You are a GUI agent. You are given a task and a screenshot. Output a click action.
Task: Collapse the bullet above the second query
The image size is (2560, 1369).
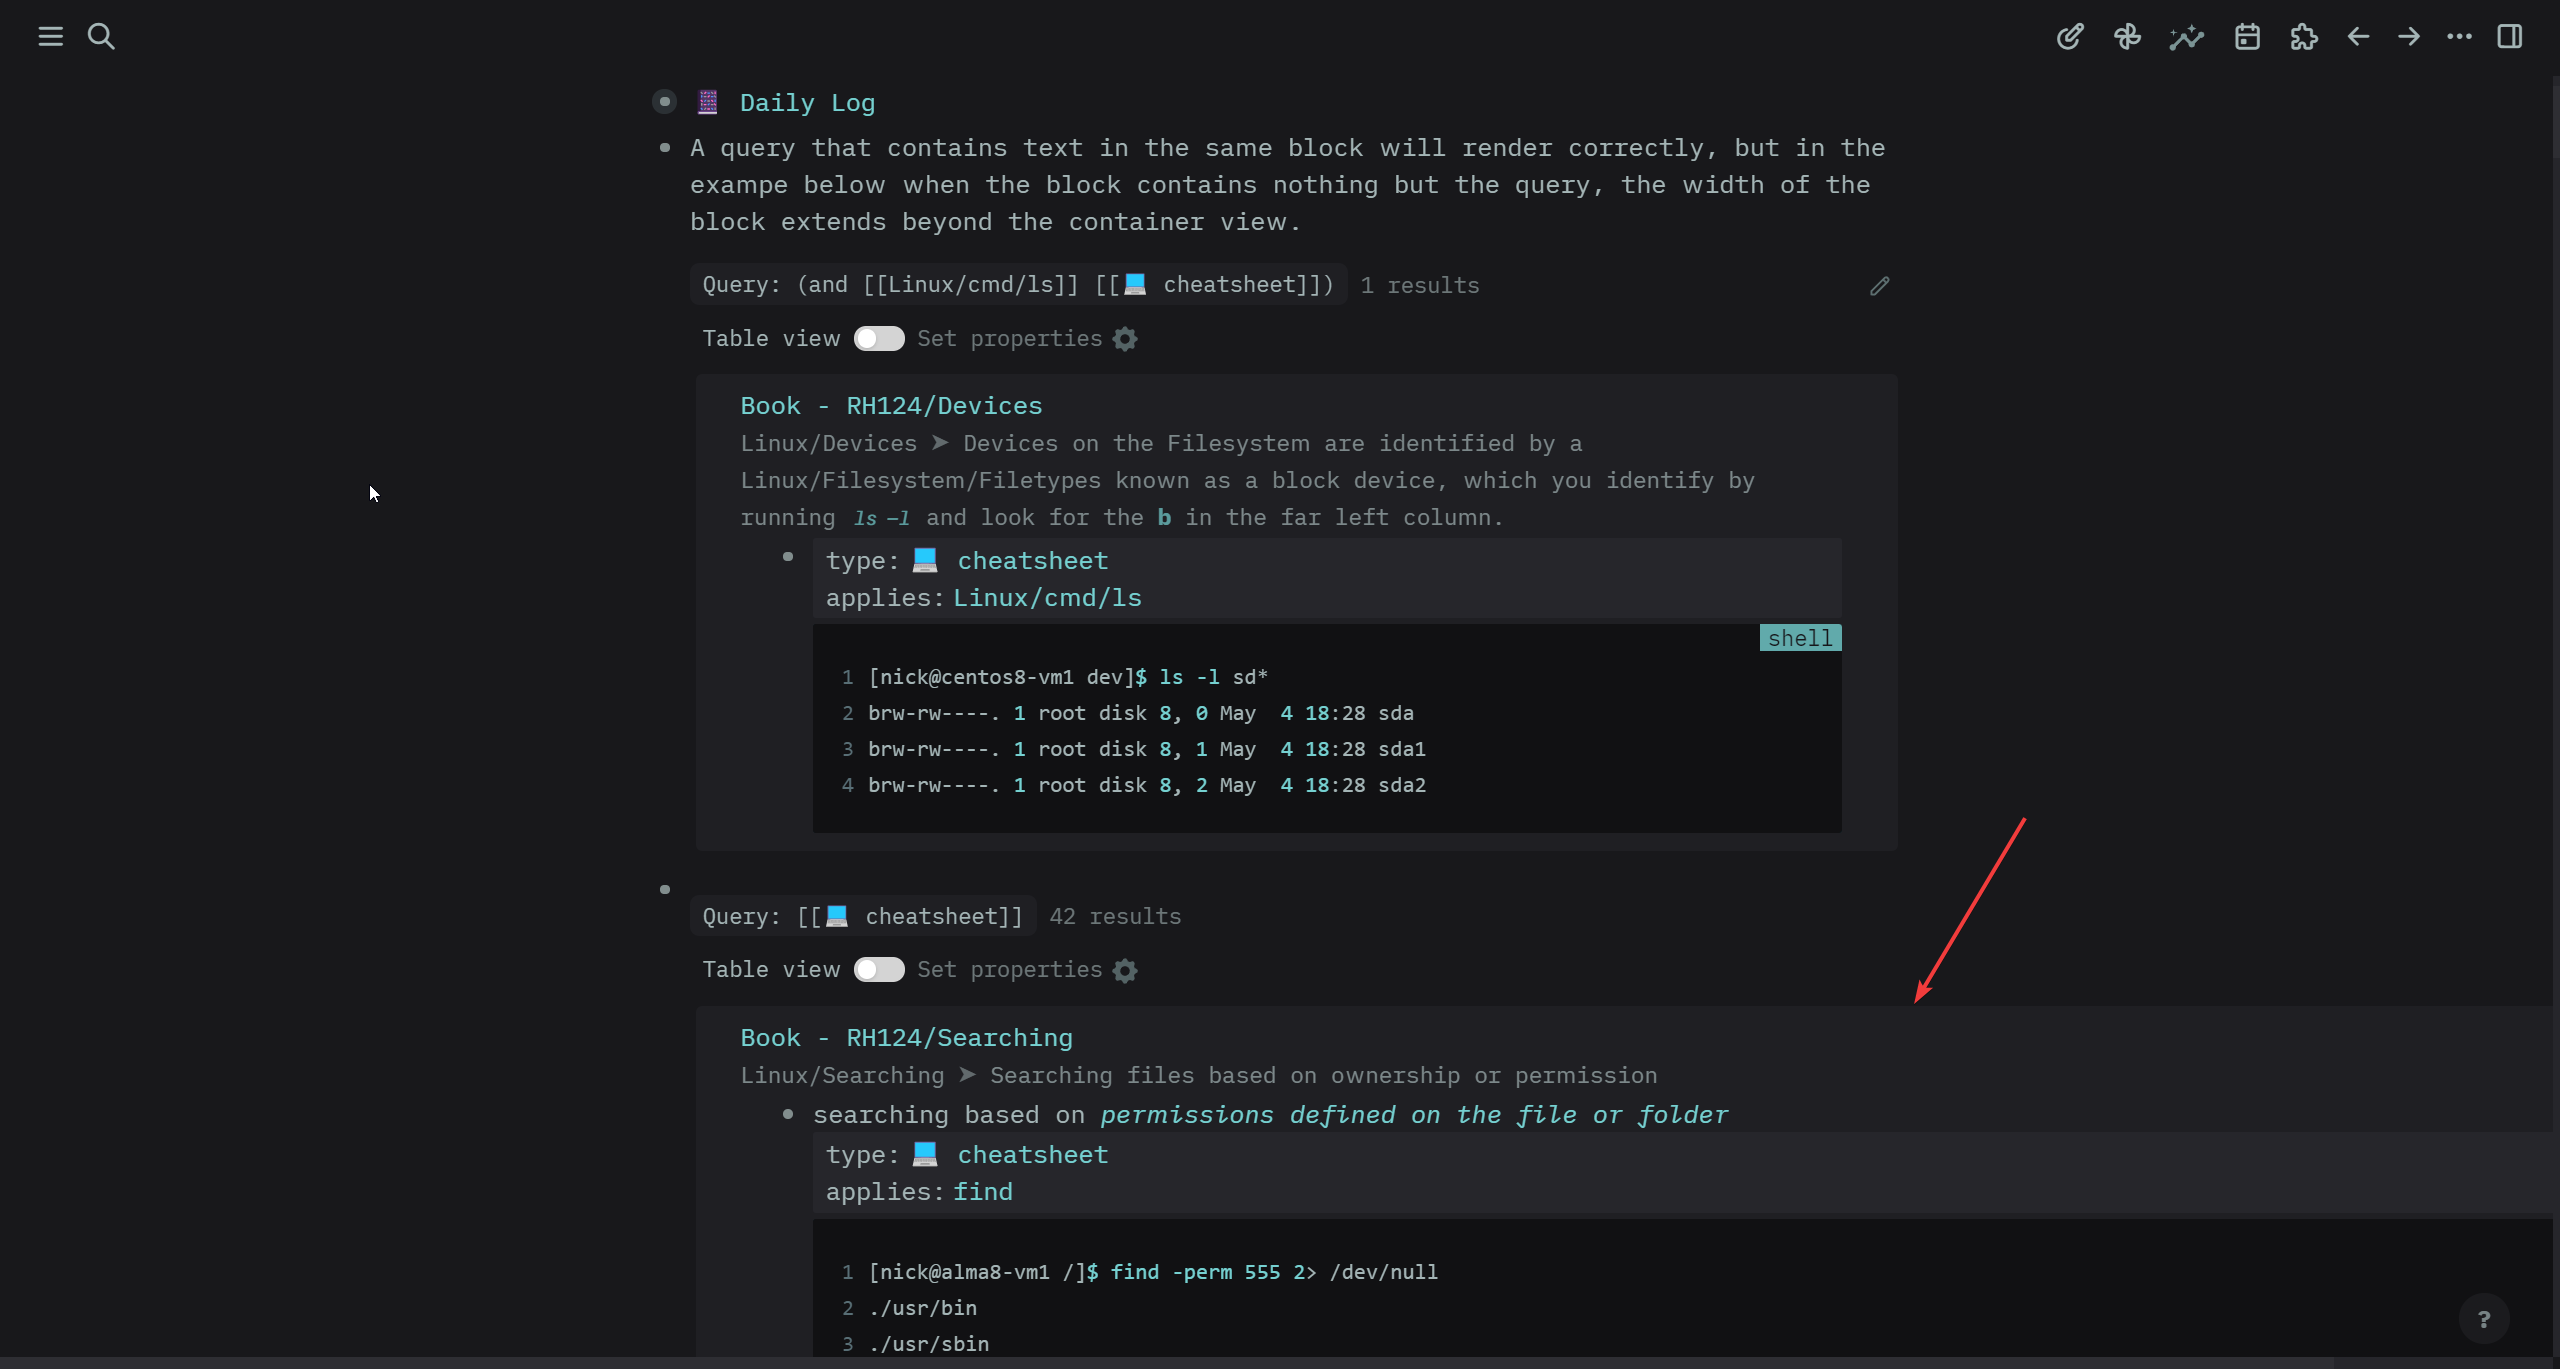[664, 889]
